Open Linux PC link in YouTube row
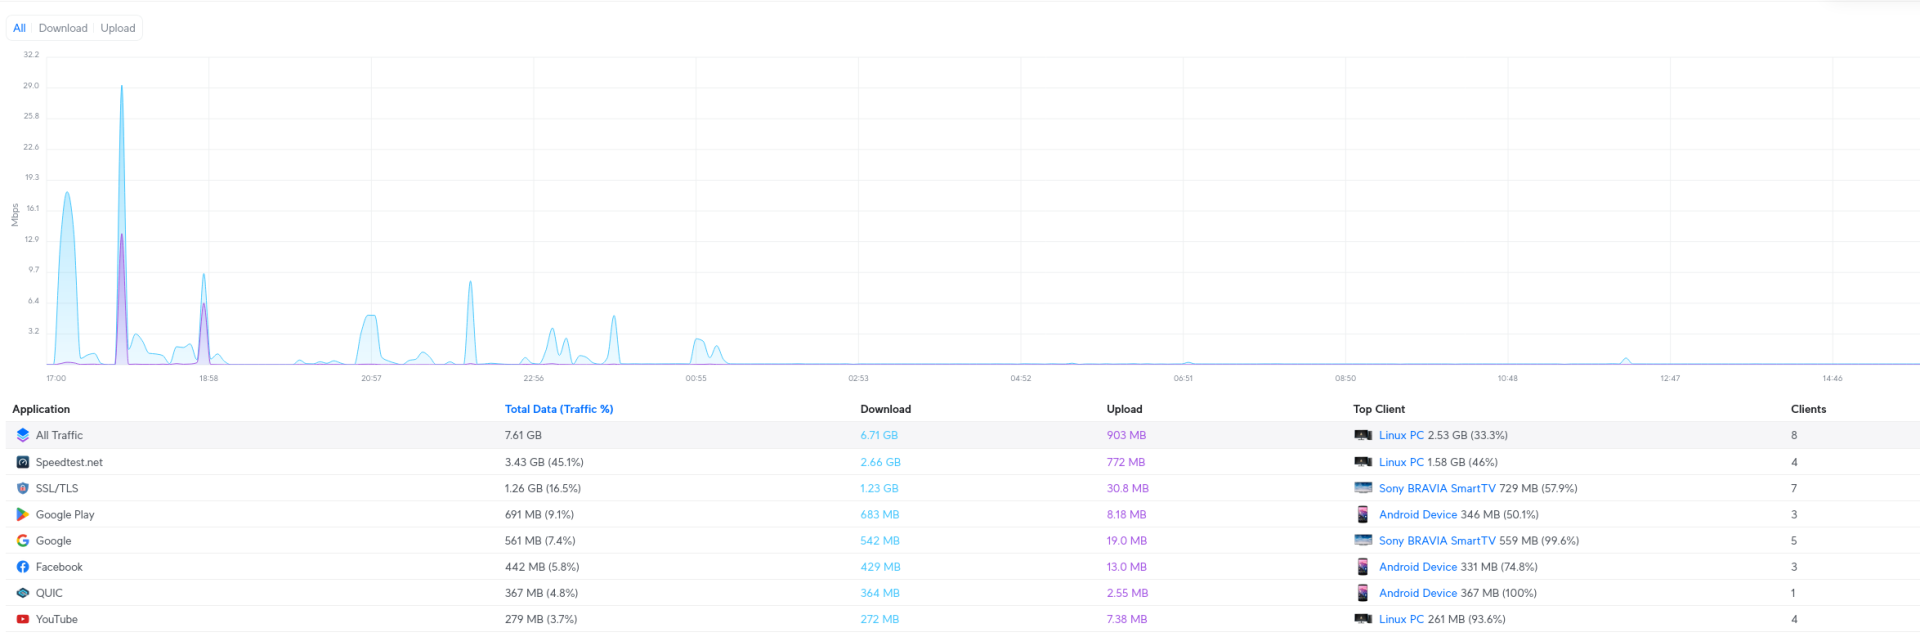 tap(1400, 619)
